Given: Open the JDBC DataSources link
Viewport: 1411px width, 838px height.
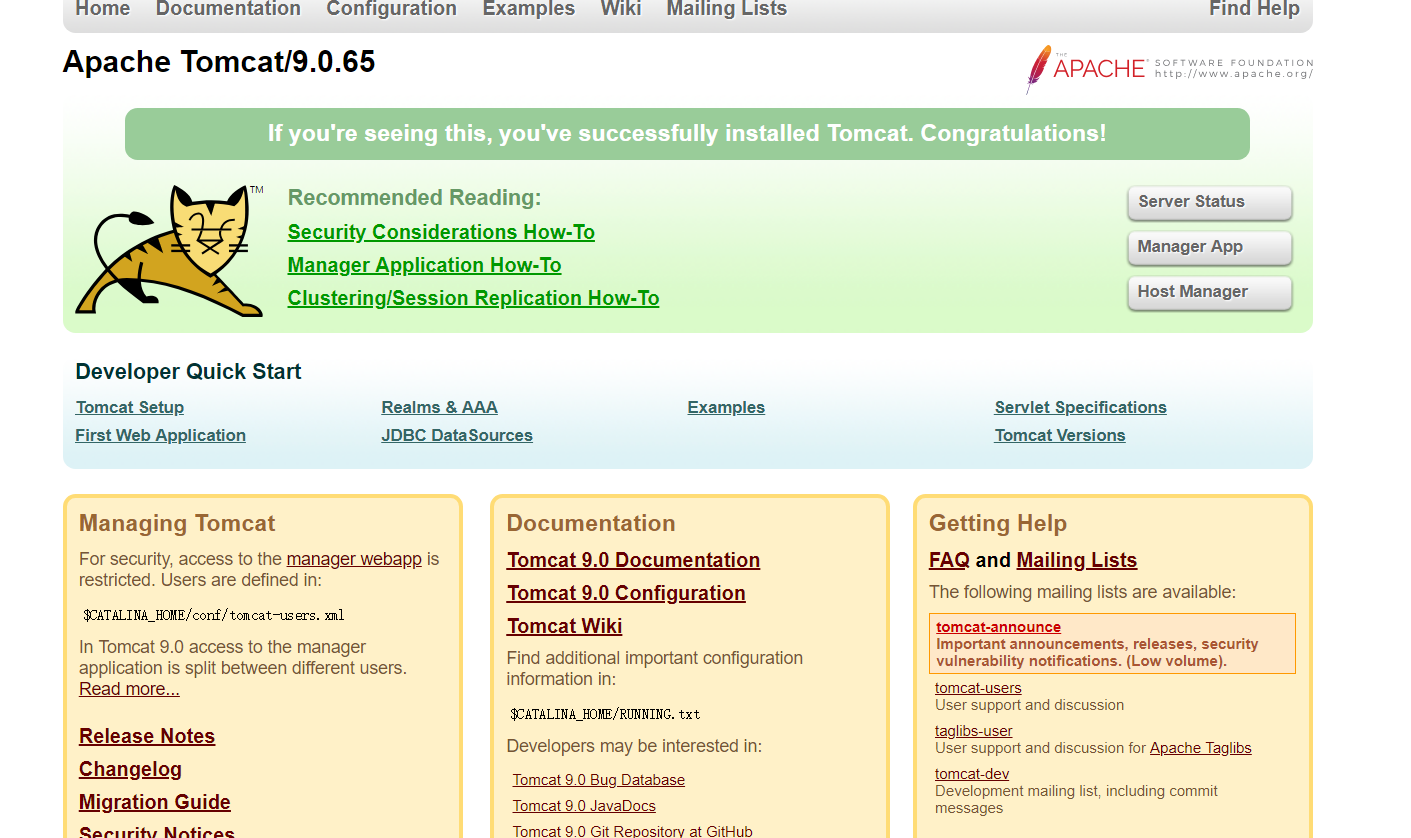Looking at the screenshot, I should tap(457, 435).
